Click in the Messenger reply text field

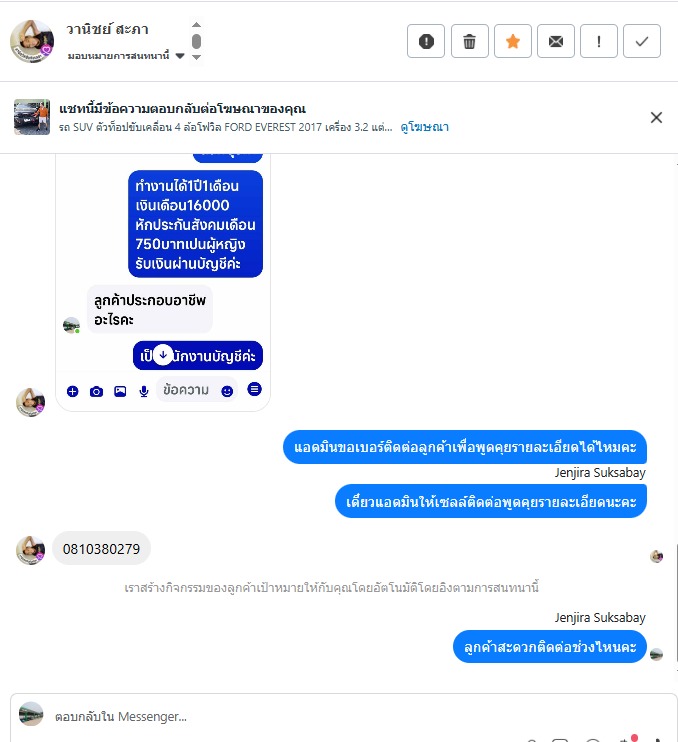click(350, 716)
